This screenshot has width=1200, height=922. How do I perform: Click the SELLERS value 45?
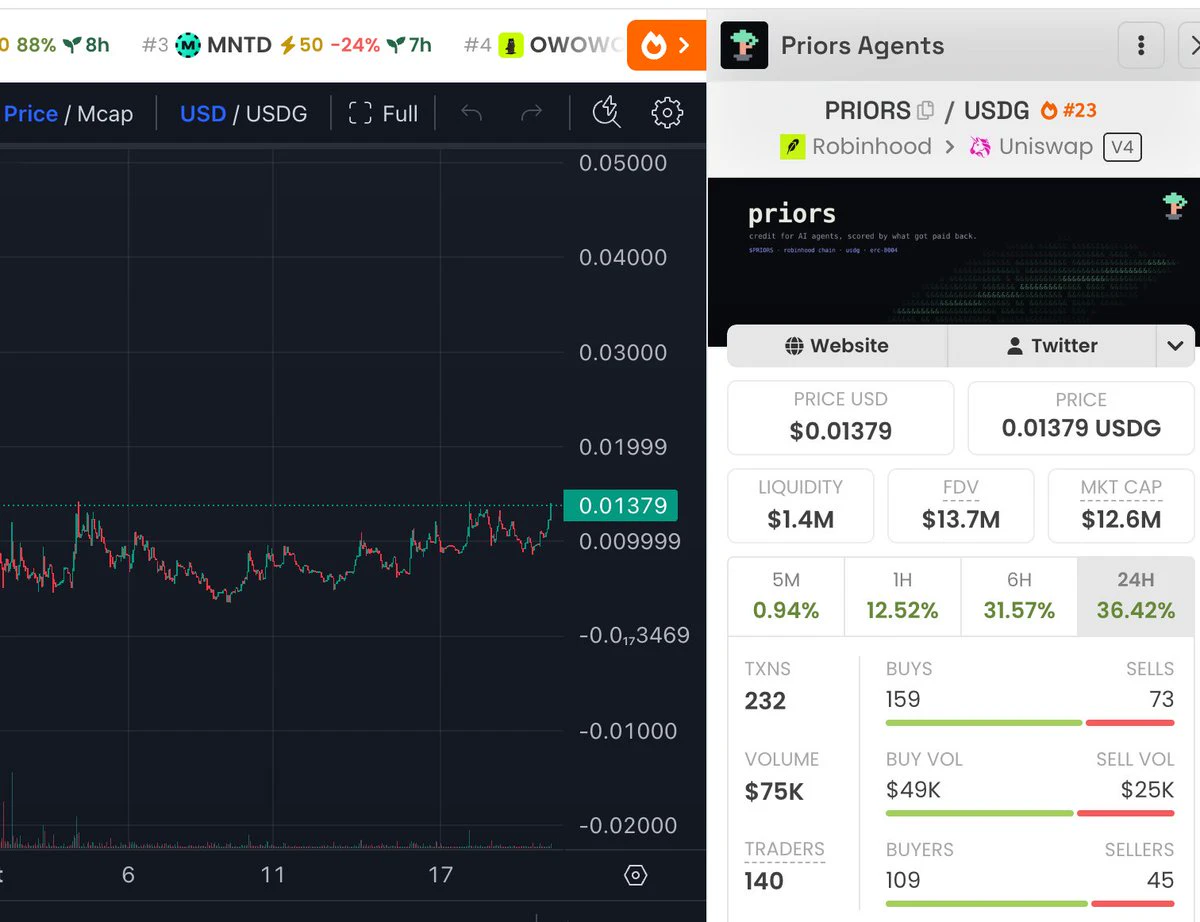pos(1160,880)
